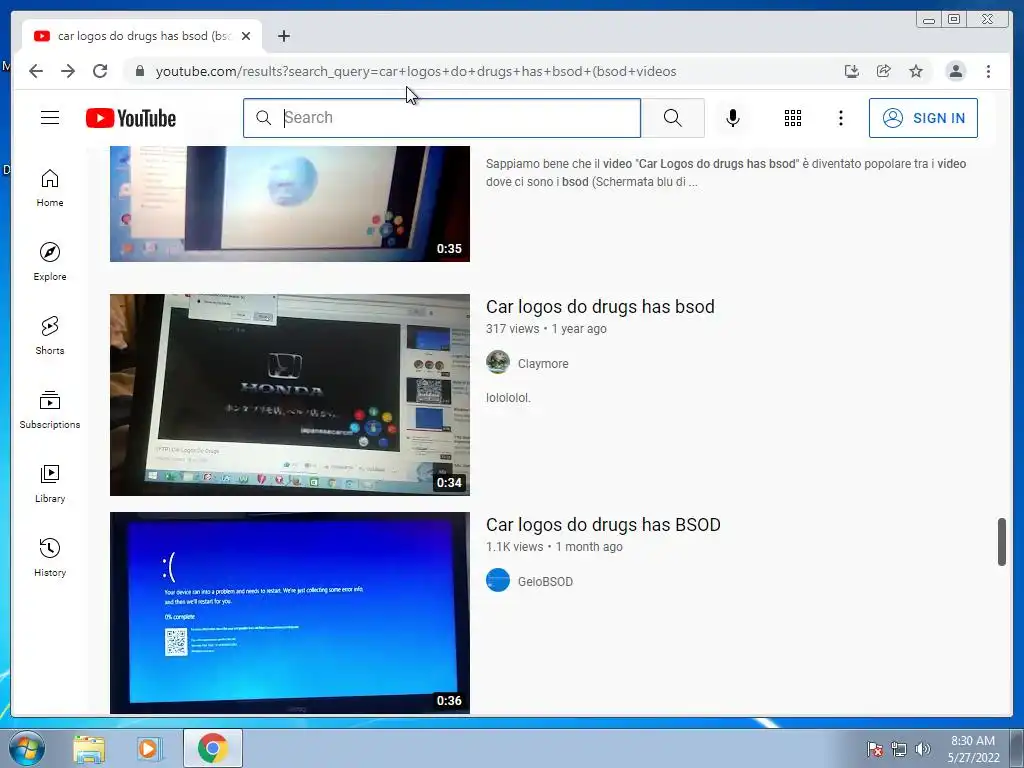Open the YouTube hamburger guide menu
The image size is (1024, 768).
[50, 118]
